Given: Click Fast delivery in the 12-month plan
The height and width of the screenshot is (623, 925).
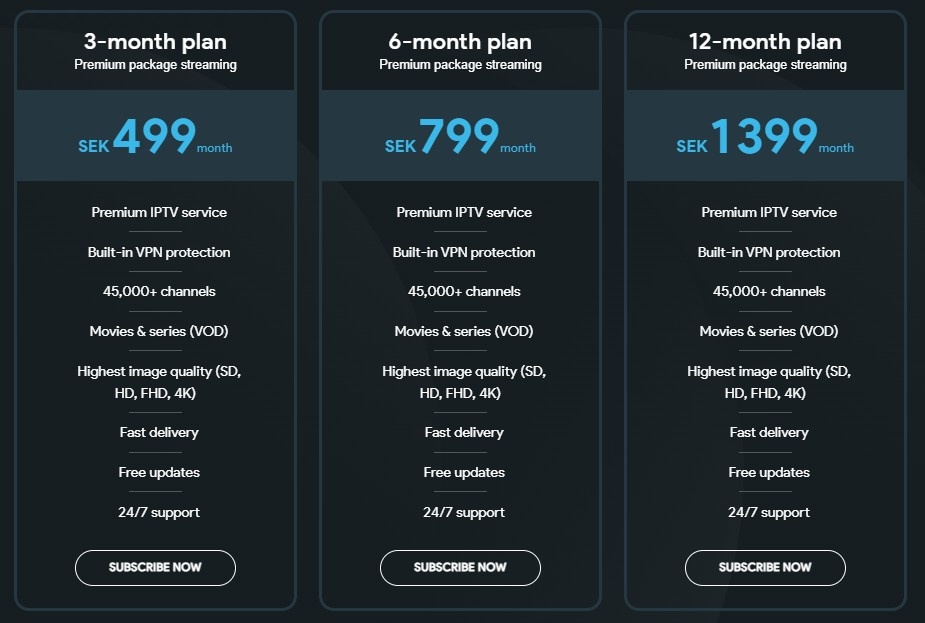Looking at the screenshot, I should pyautogui.click(x=765, y=432).
